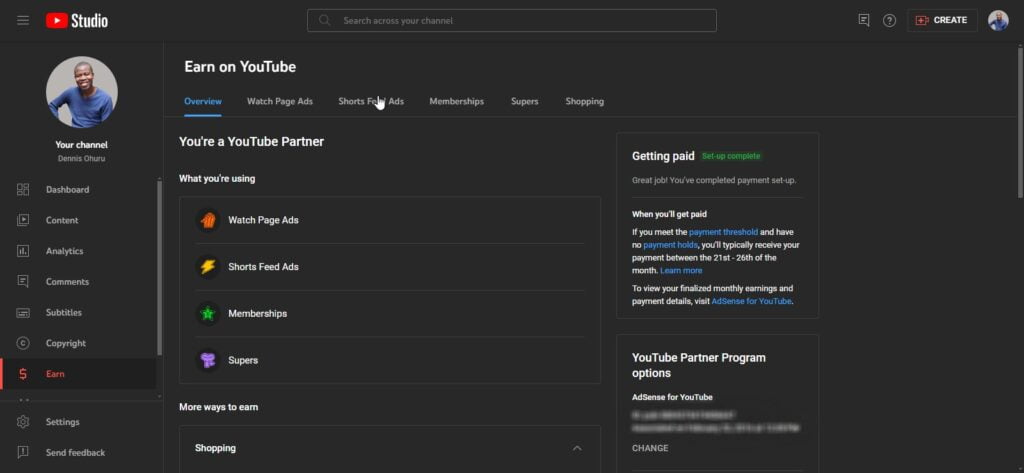Select Dashboard label in sidebar
This screenshot has width=1024, height=473.
click(x=67, y=189)
